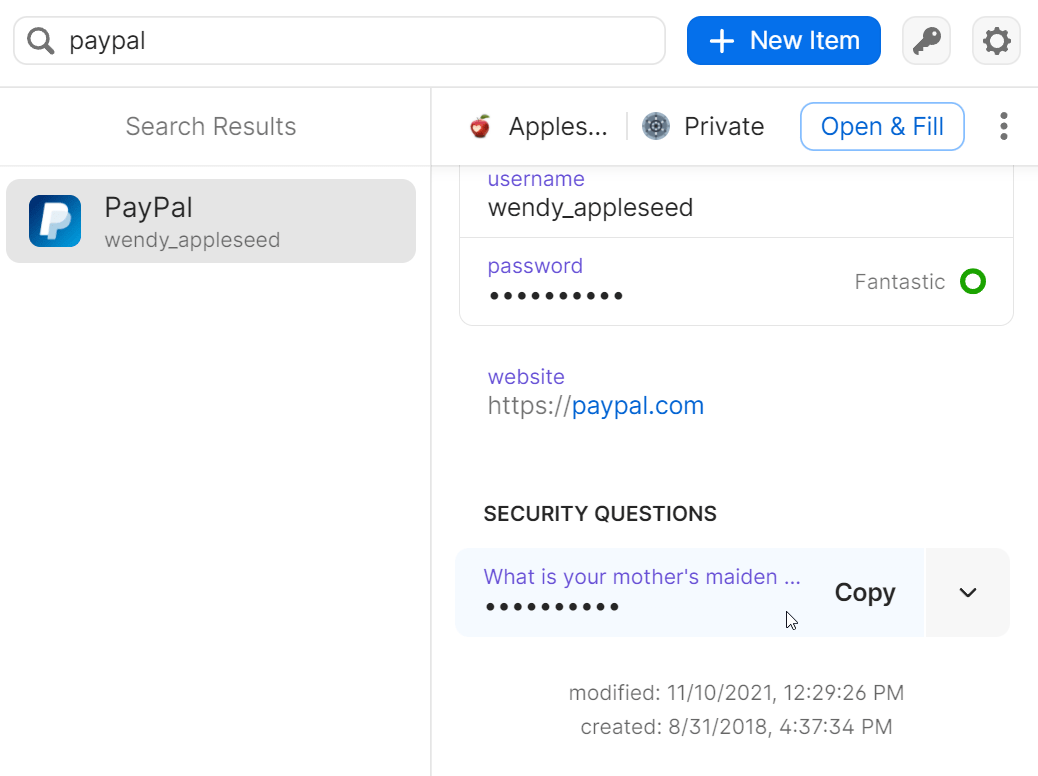Image resolution: width=1038 pixels, height=776 pixels.
Task: Open the three-dot more options menu
Action: tap(1004, 126)
